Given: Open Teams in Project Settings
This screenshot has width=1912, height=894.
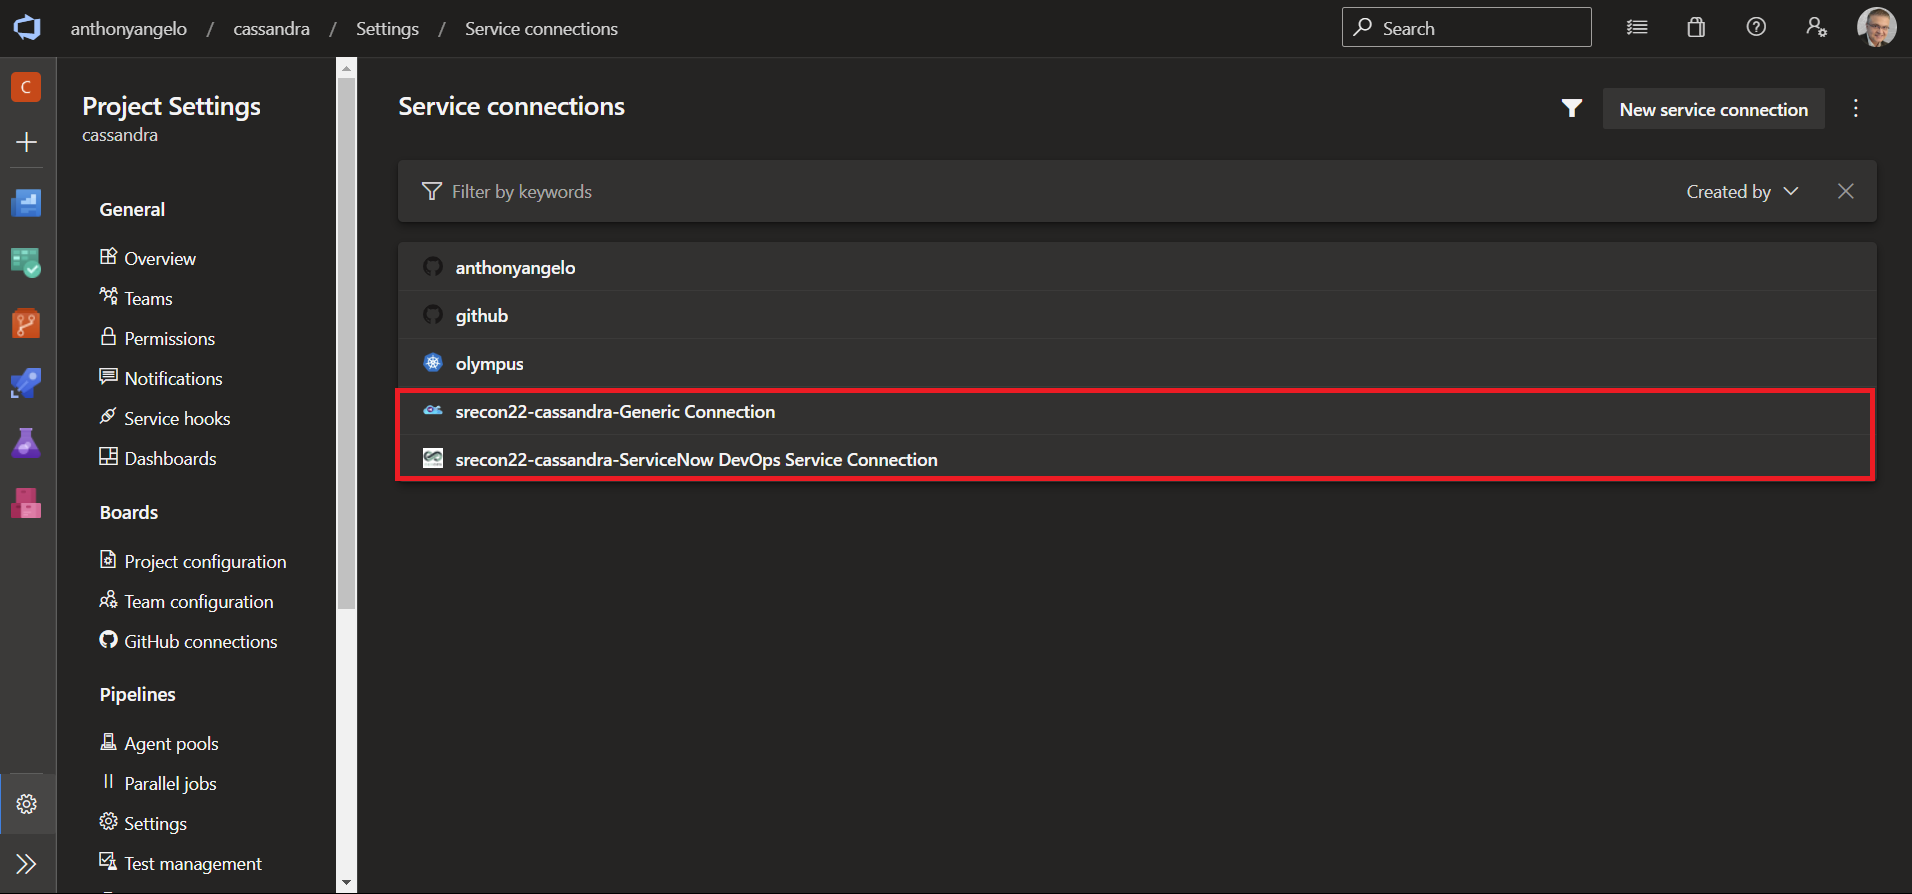Looking at the screenshot, I should coord(136,298).
